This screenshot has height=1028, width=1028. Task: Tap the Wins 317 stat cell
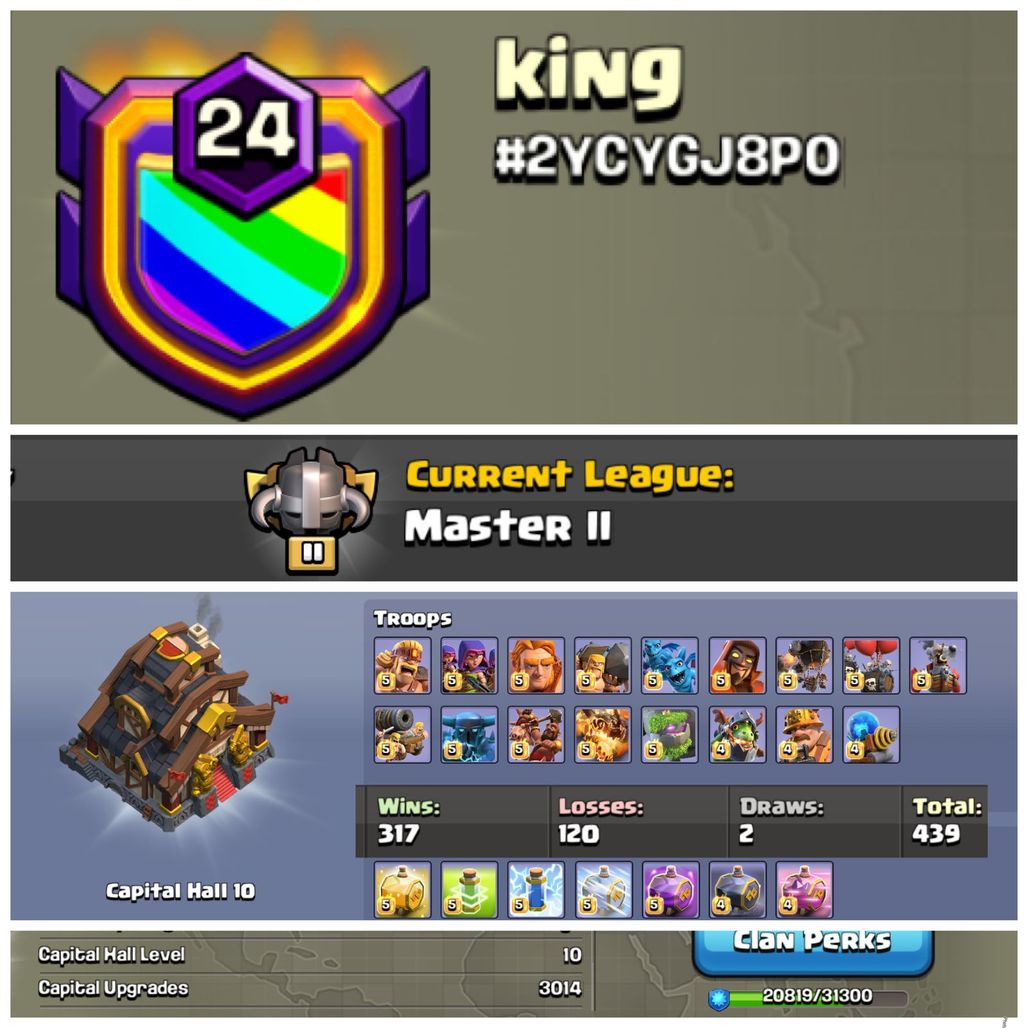tap(452, 821)
